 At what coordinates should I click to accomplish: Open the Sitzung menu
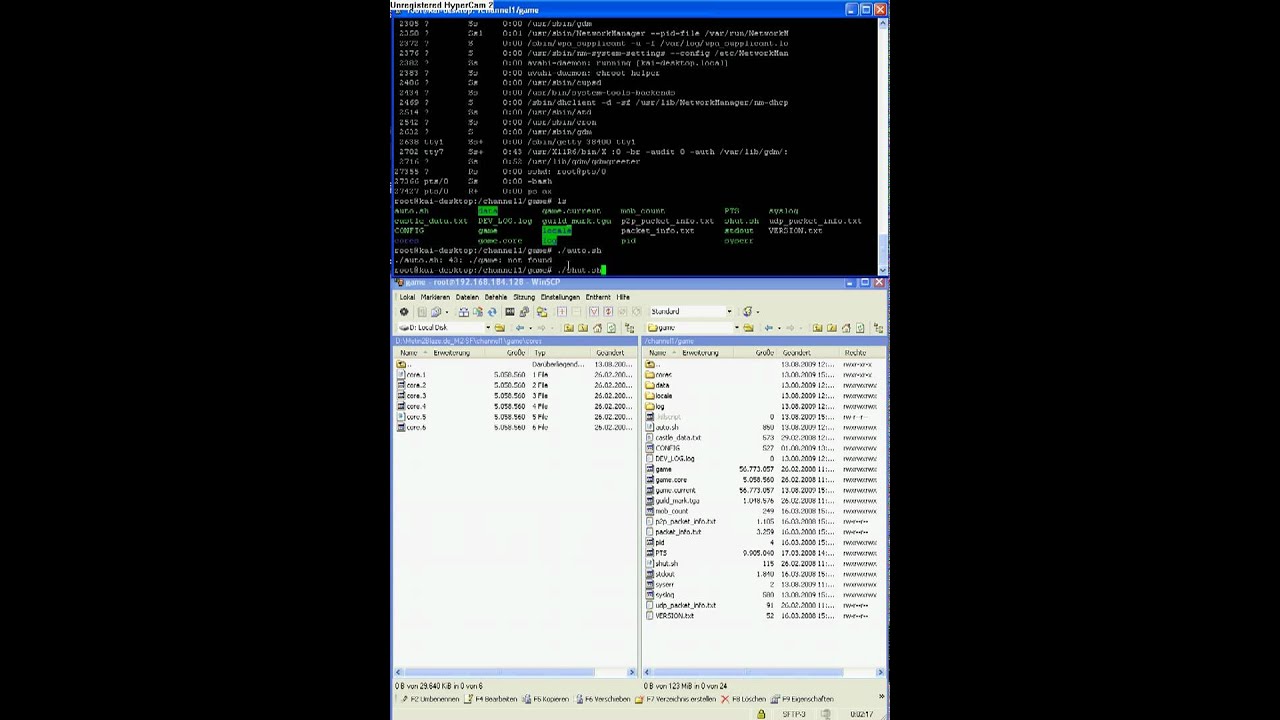coord(524,297)
